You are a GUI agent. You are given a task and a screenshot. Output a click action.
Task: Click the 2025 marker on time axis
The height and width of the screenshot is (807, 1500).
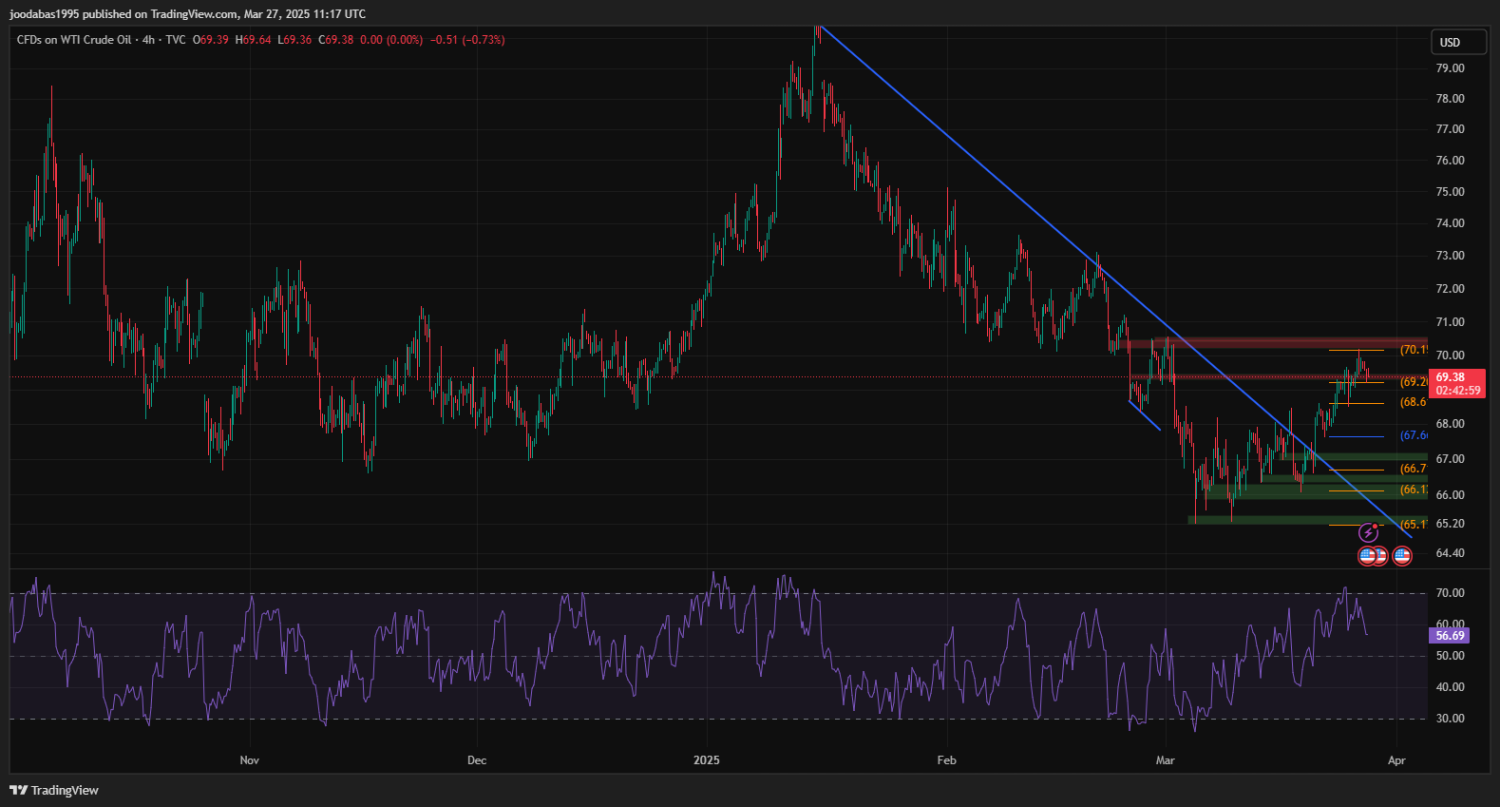(706, 760)
